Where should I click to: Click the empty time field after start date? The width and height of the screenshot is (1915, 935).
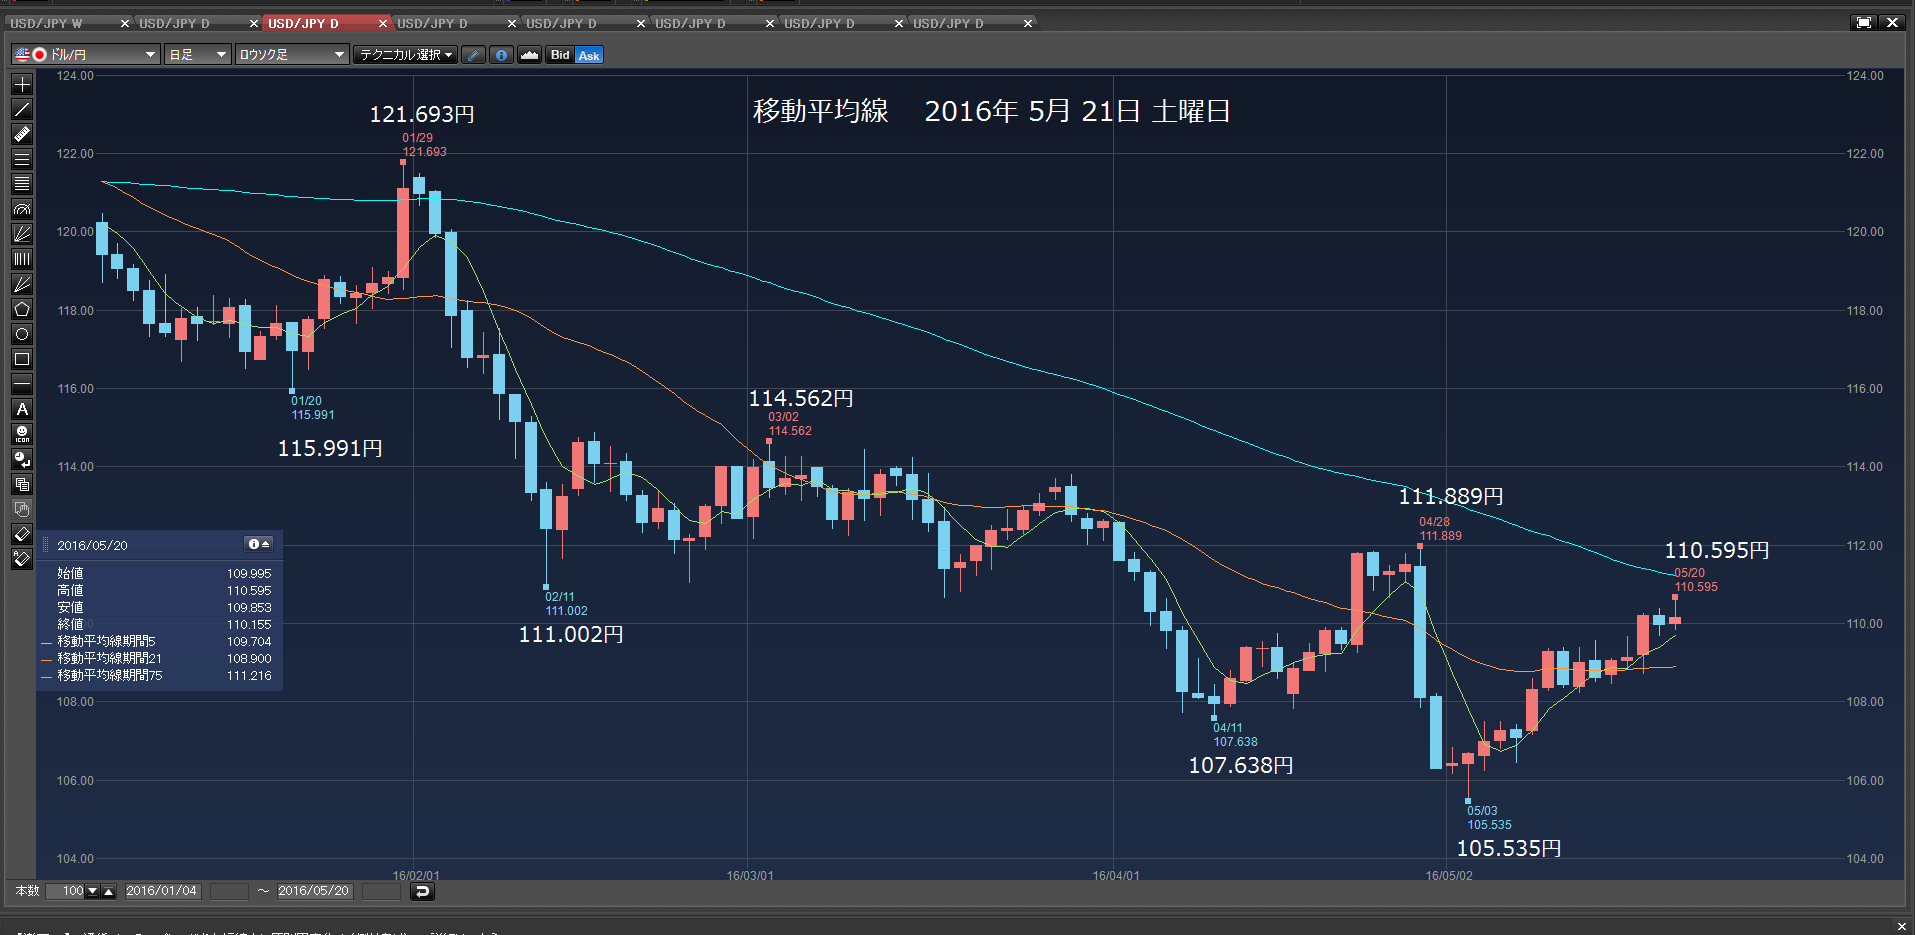pos(229,891)
